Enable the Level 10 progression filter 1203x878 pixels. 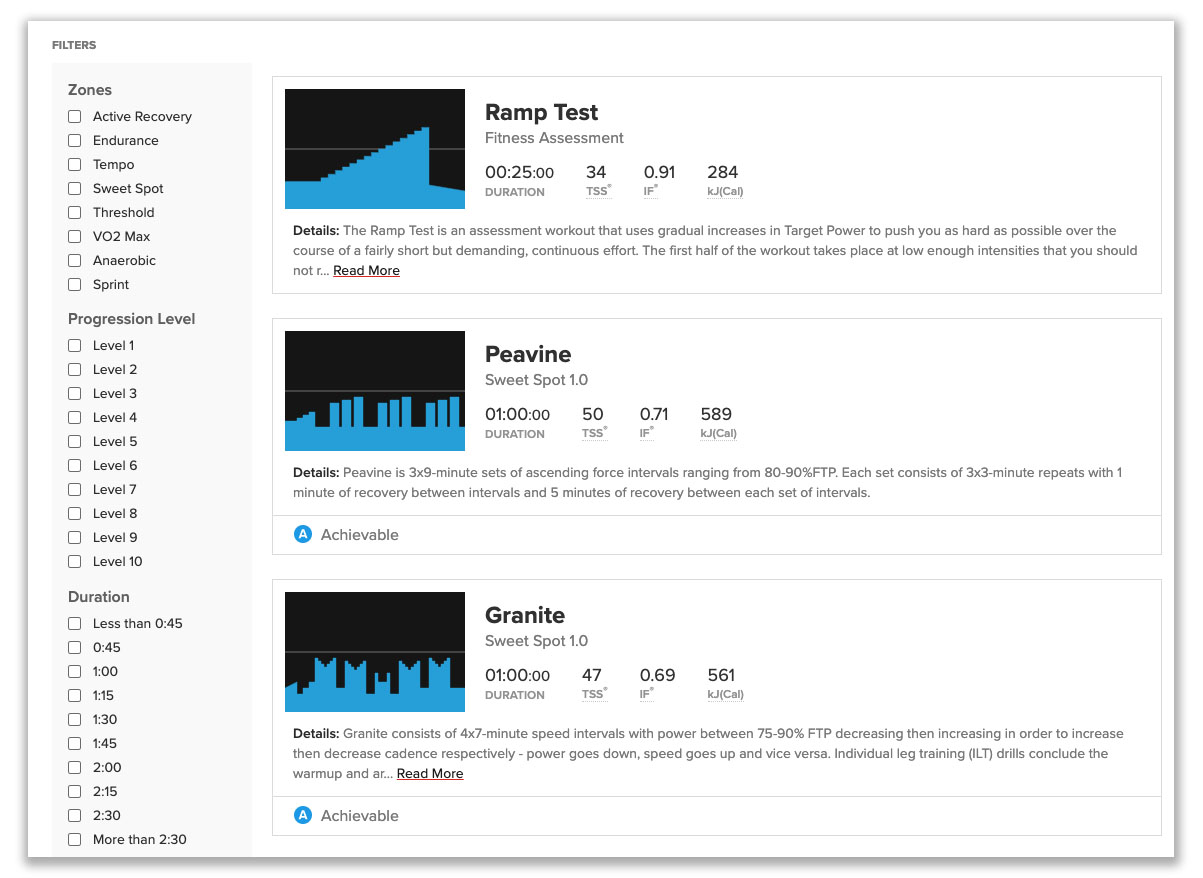point(74,561)
